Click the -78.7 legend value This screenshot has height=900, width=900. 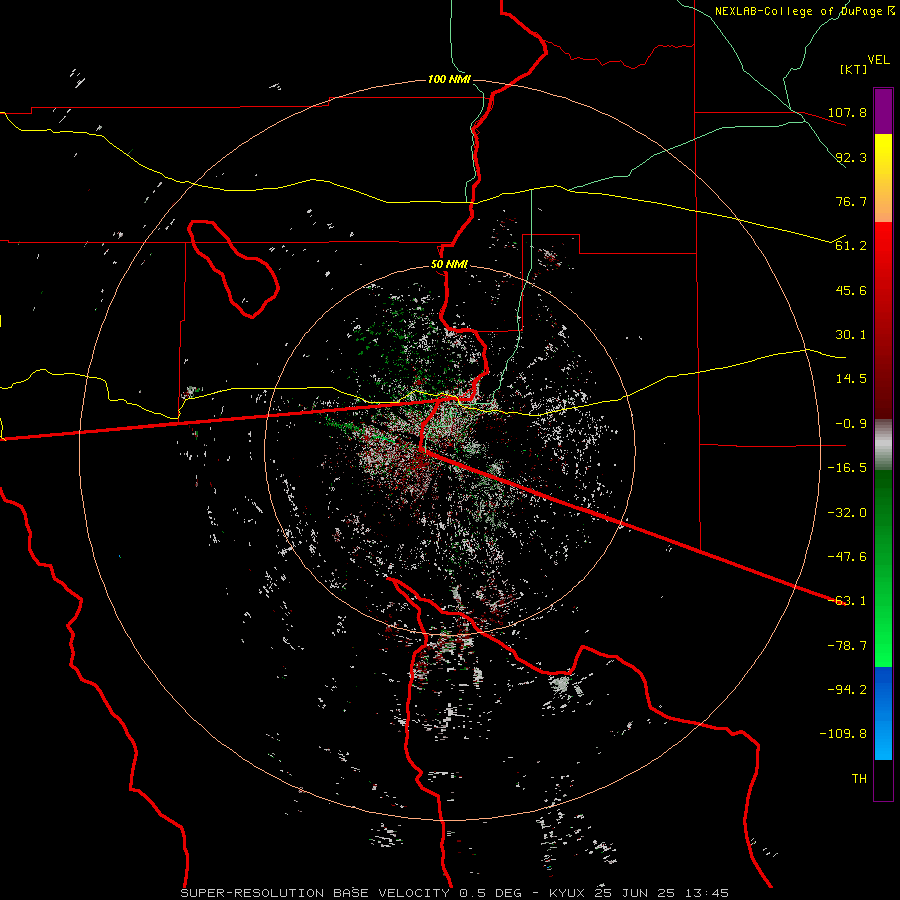[847, 646]
